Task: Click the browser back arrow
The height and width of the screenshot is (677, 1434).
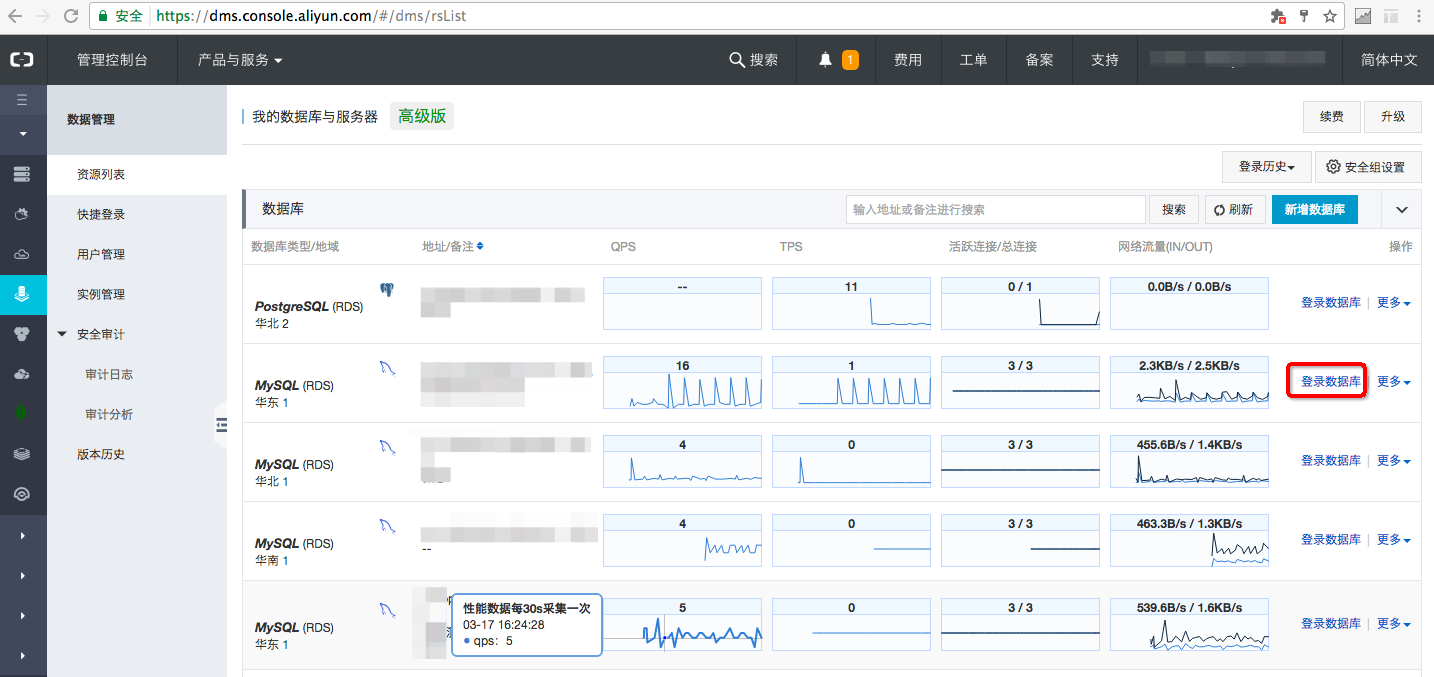Action: (x=17, y=16)
